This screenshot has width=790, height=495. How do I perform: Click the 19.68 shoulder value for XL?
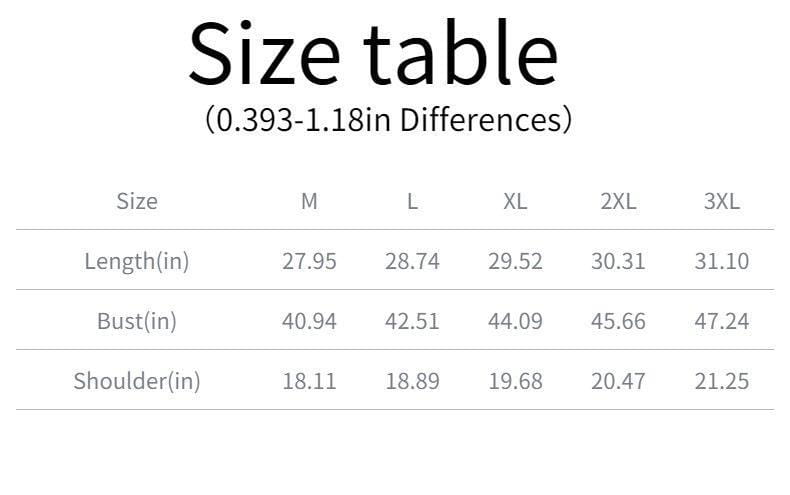coord(515,381)
